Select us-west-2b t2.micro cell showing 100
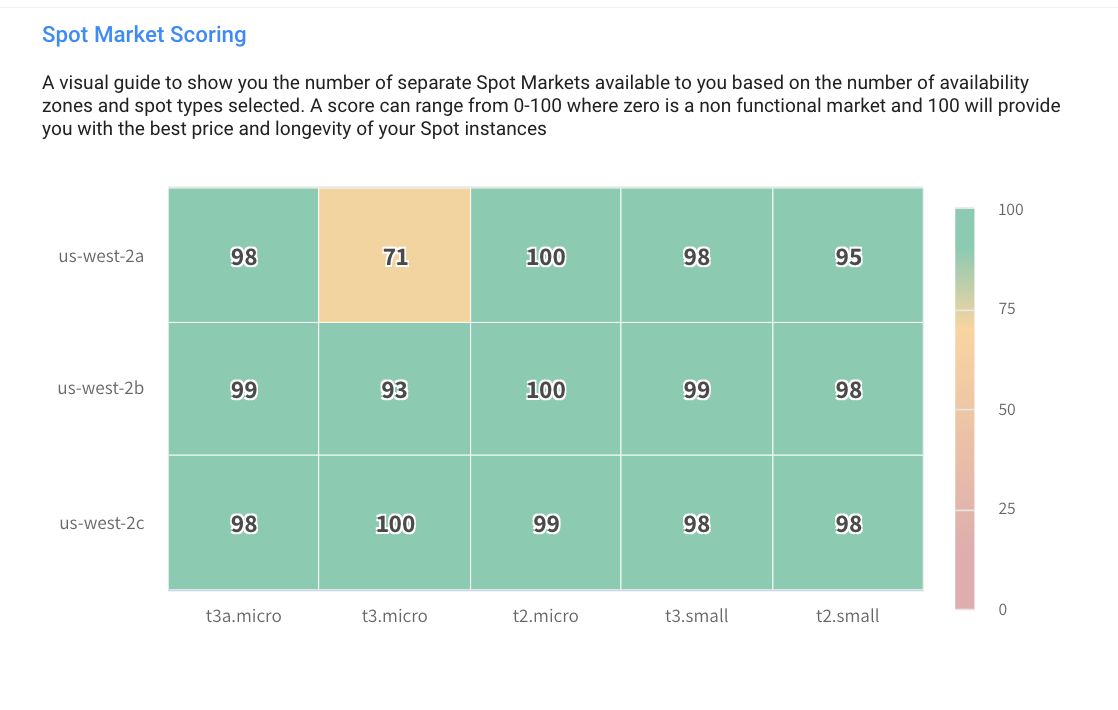 pyautogui.click(x=546, y=389)
